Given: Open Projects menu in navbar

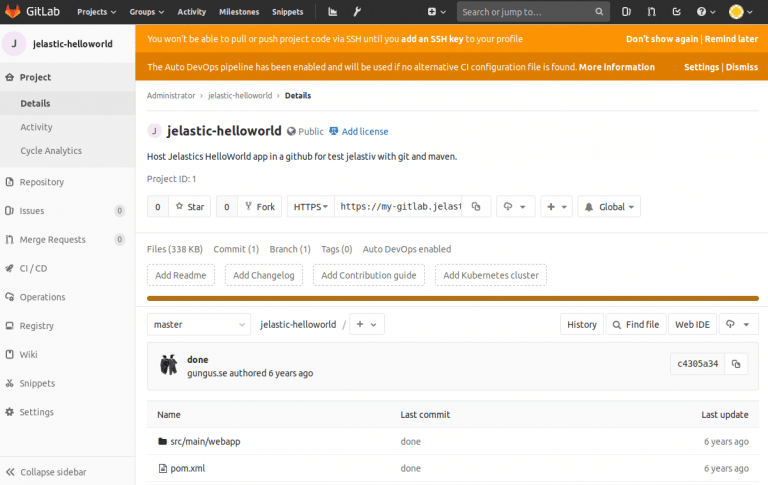Looking at the screenshot, I should pyautogui.click(x=96, y=12).
